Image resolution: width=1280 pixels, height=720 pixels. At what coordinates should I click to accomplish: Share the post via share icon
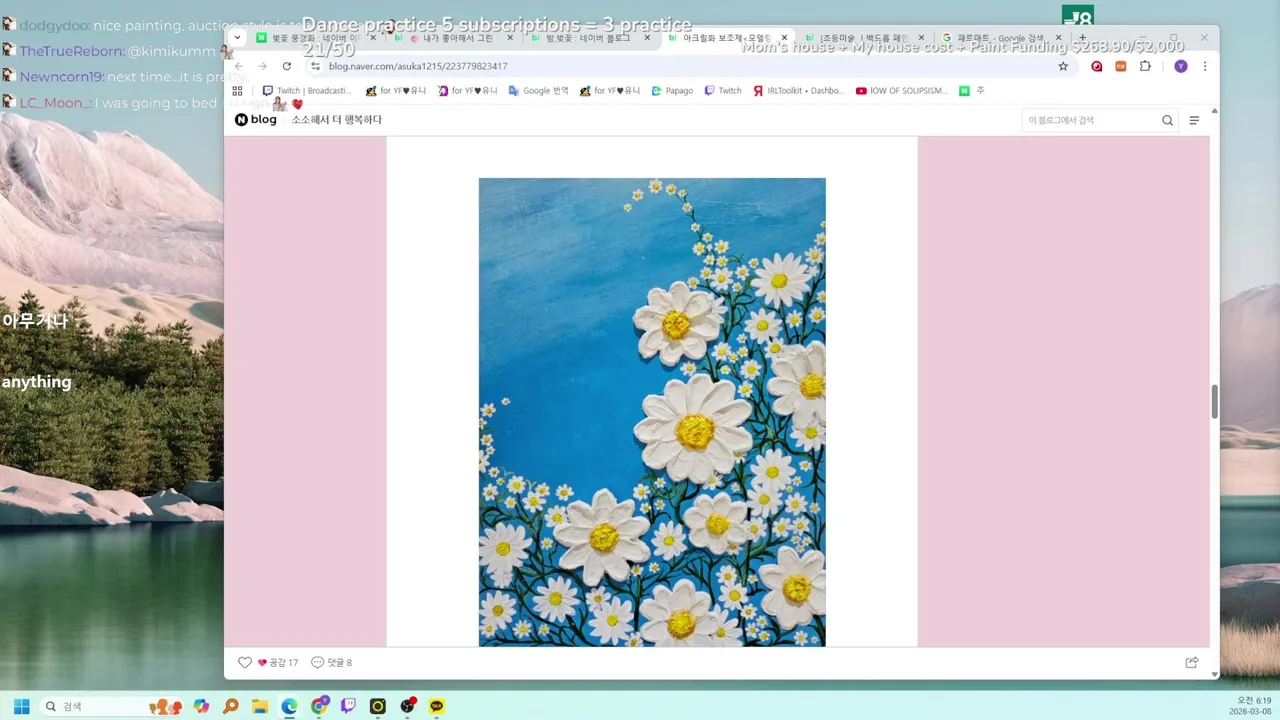point(1192,662)
